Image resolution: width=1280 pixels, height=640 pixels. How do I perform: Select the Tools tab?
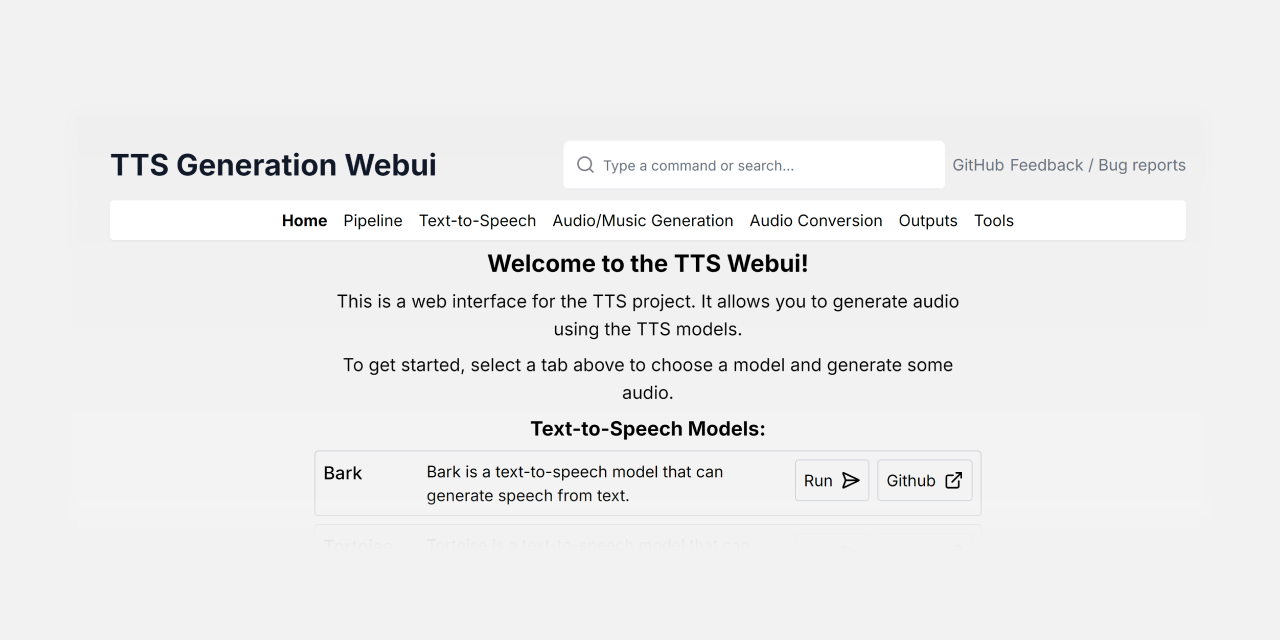tap(994, 221)
